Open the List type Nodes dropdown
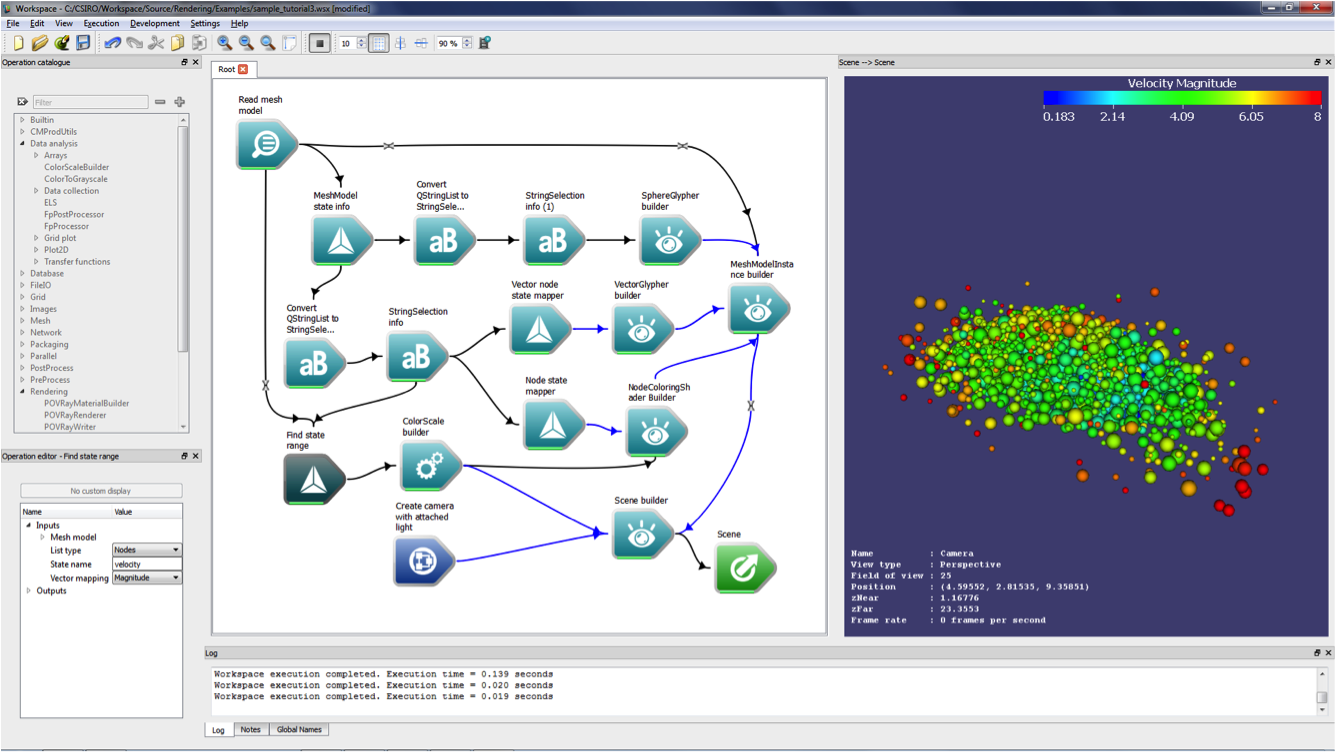 tap(146, 550)
